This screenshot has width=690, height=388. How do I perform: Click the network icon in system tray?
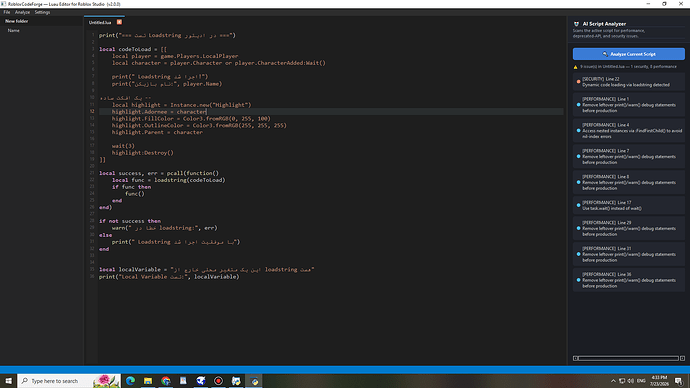click(x=622, y=381)
